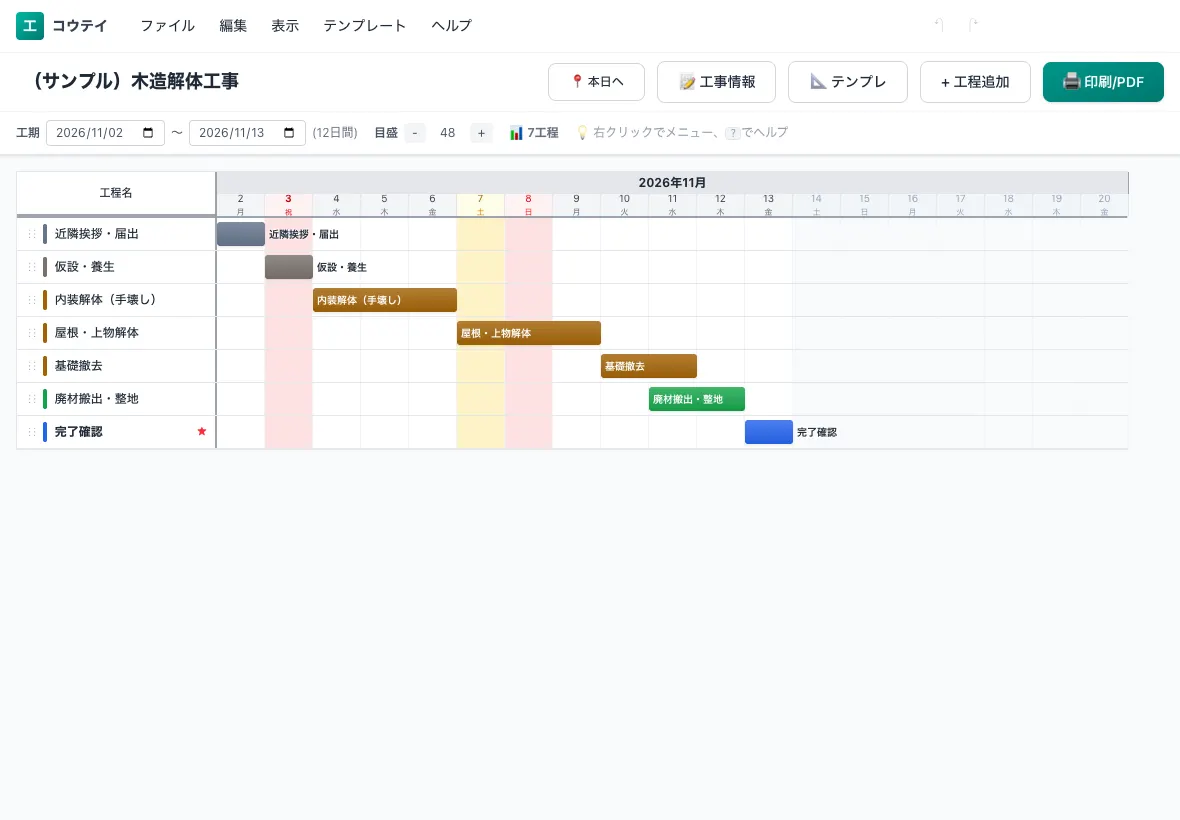Select the 廃材搬出・整地 green bar
This screenshot has width=1180, height=820.
697,399
